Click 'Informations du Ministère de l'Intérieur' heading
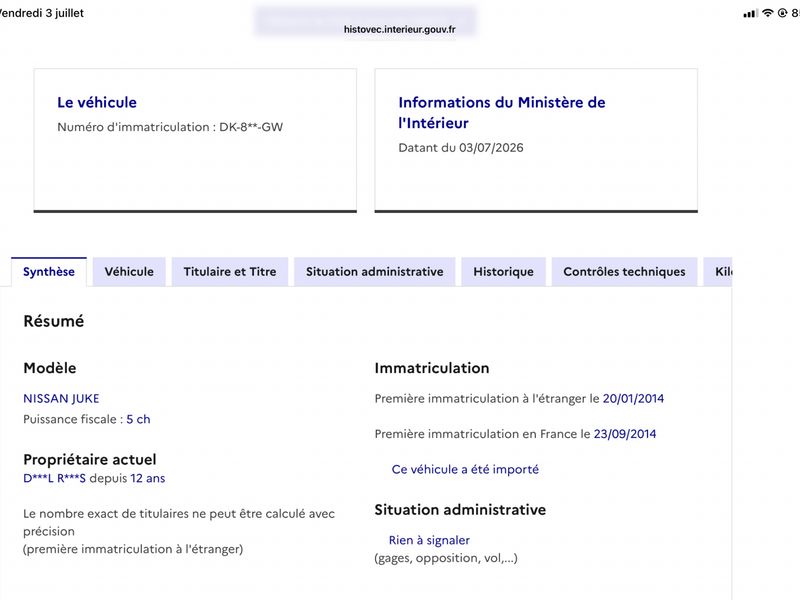Viewport: 800px width, 600px height. (502, 113)
